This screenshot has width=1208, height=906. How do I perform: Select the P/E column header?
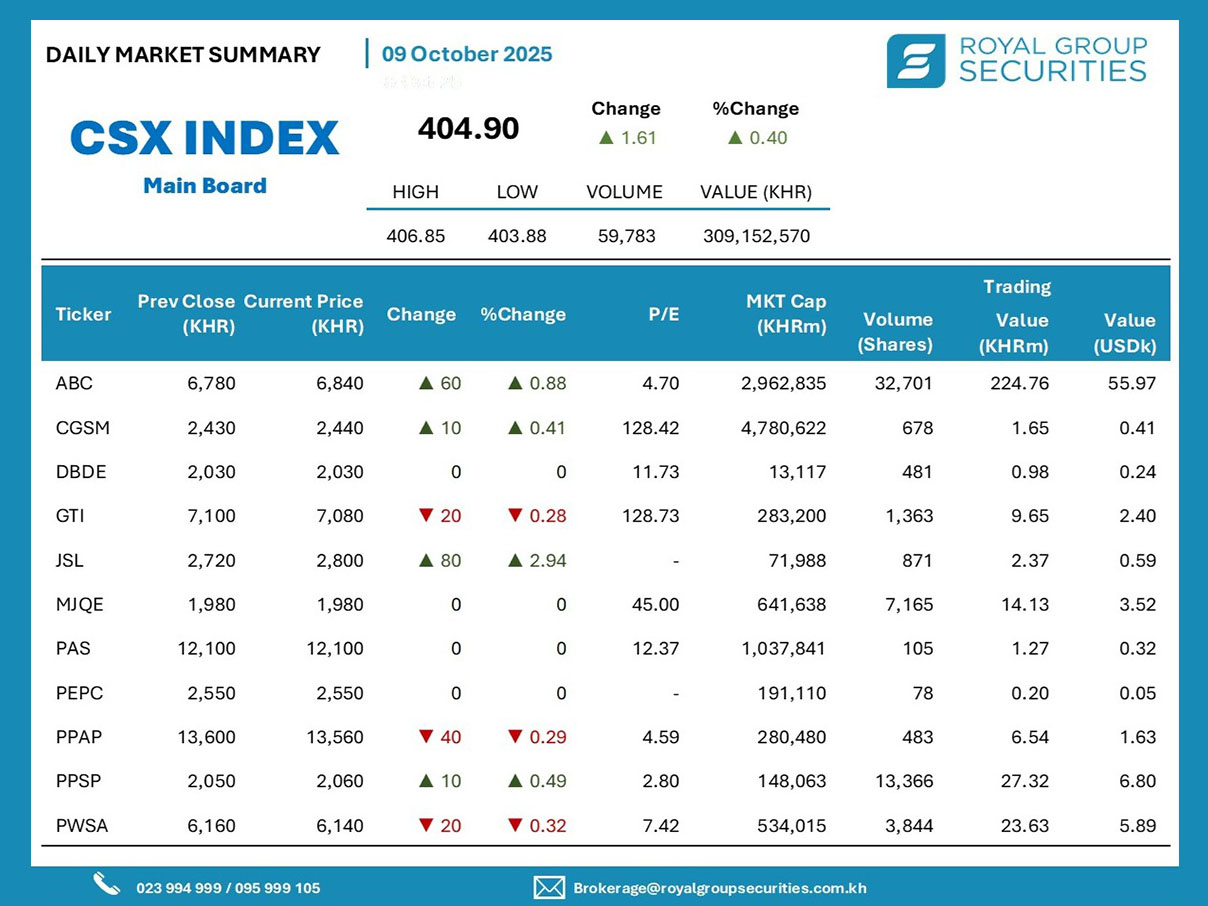tap(663, 314)
